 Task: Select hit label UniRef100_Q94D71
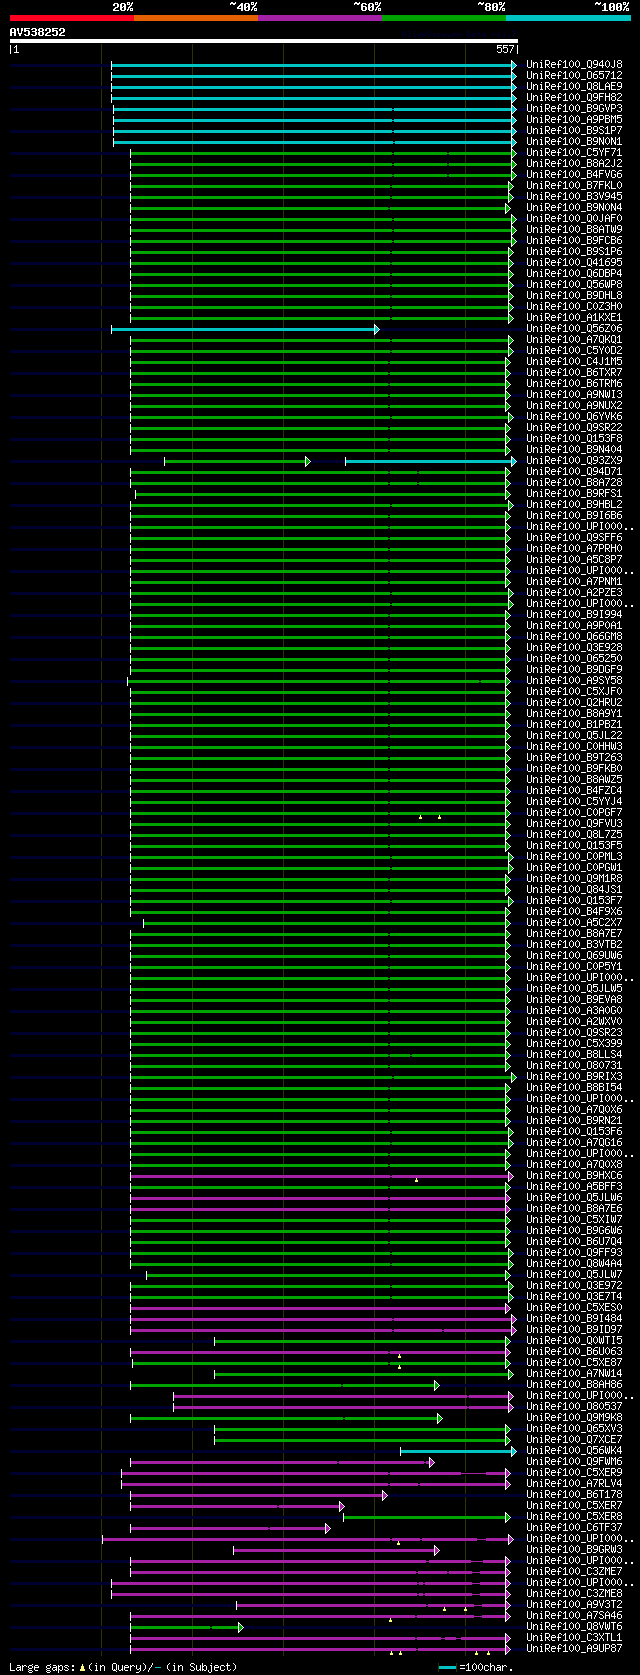[574, 471]
